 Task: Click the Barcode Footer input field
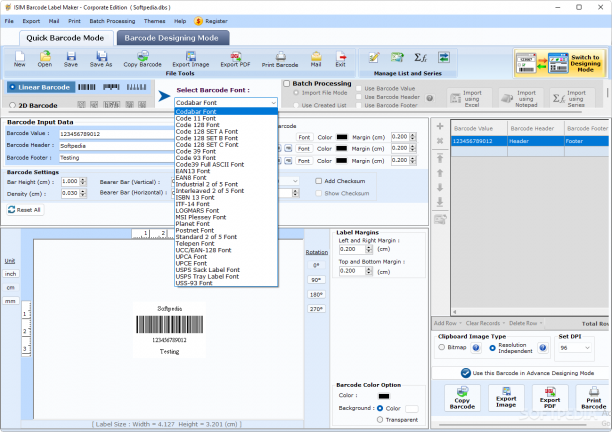pyautogui.click(x=117, y=158)
